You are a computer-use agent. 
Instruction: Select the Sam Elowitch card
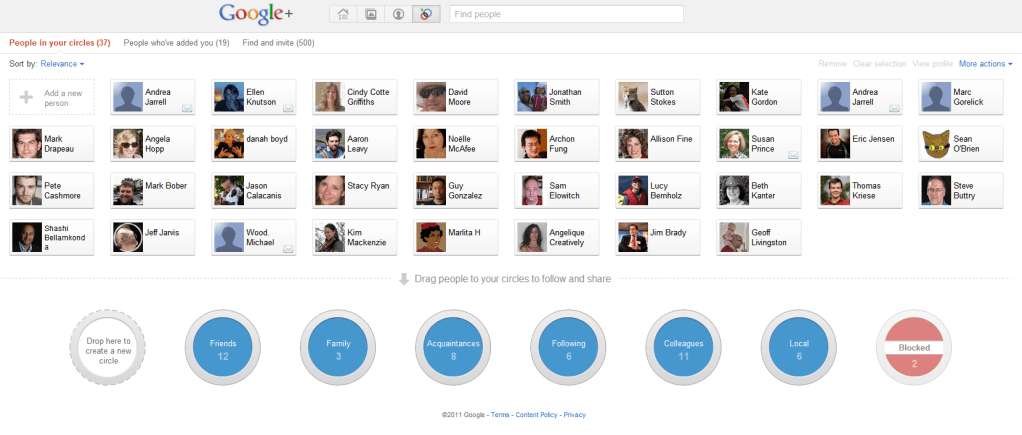[x=557, y=190]
